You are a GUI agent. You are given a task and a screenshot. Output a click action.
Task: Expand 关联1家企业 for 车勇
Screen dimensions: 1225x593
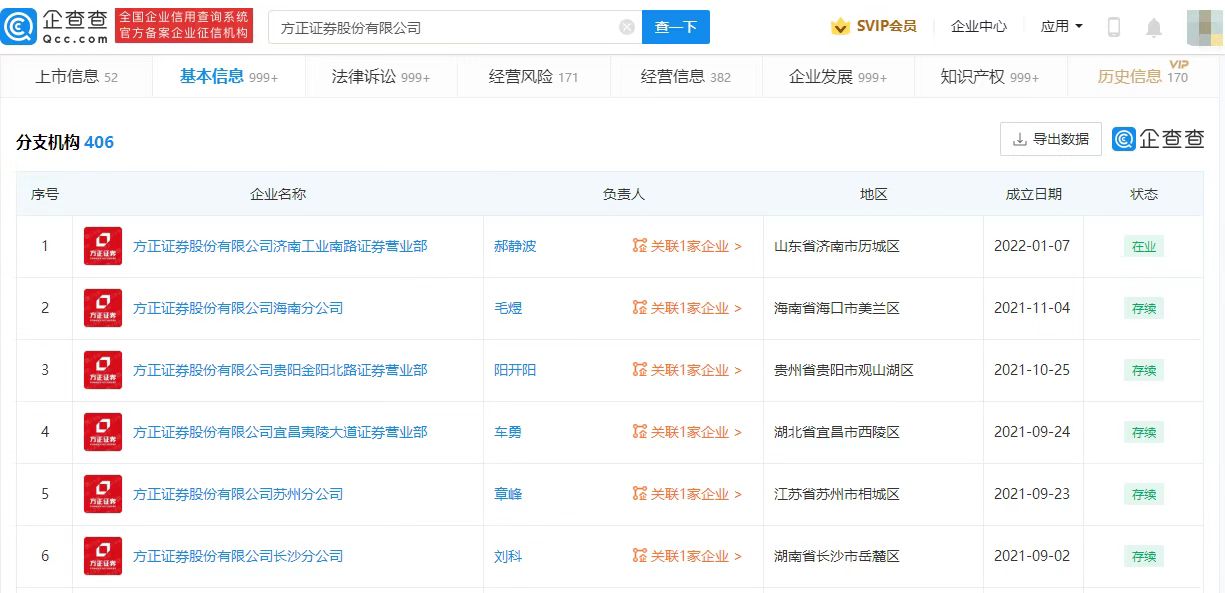pyautogui.click(x=687, y=432)
